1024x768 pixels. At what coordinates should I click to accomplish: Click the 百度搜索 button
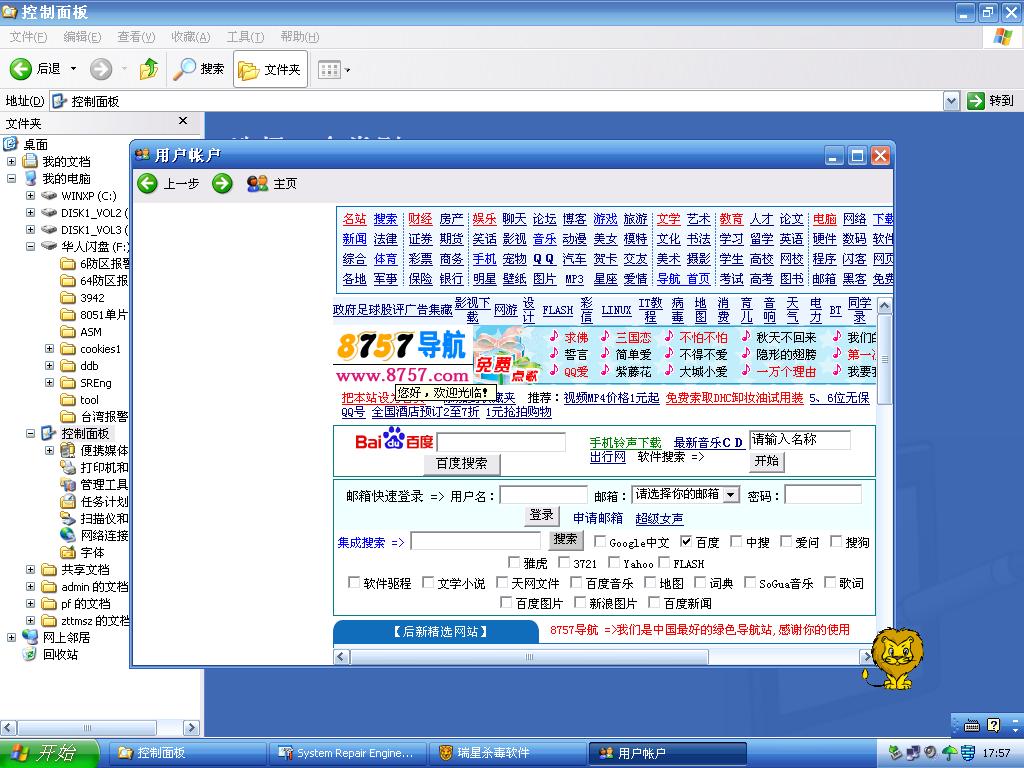462,464
